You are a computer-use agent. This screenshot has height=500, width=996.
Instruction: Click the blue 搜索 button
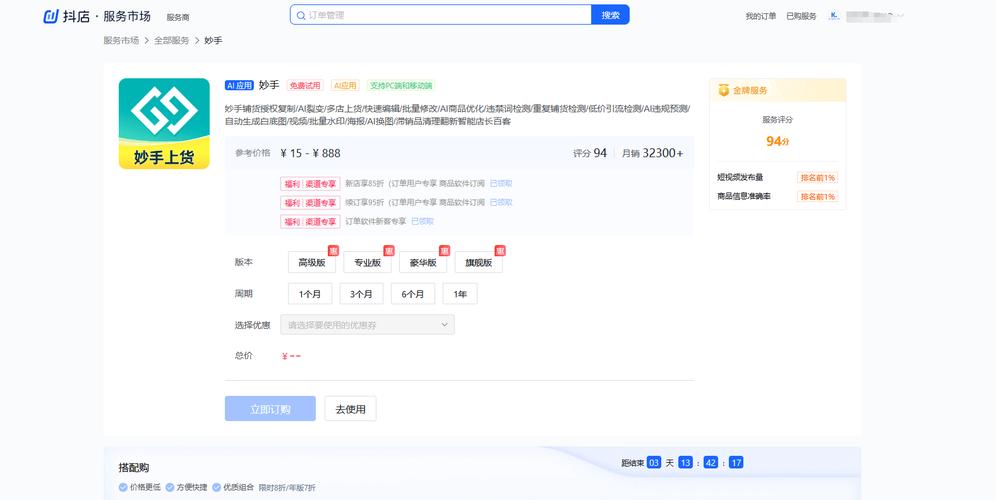(610, 15)
